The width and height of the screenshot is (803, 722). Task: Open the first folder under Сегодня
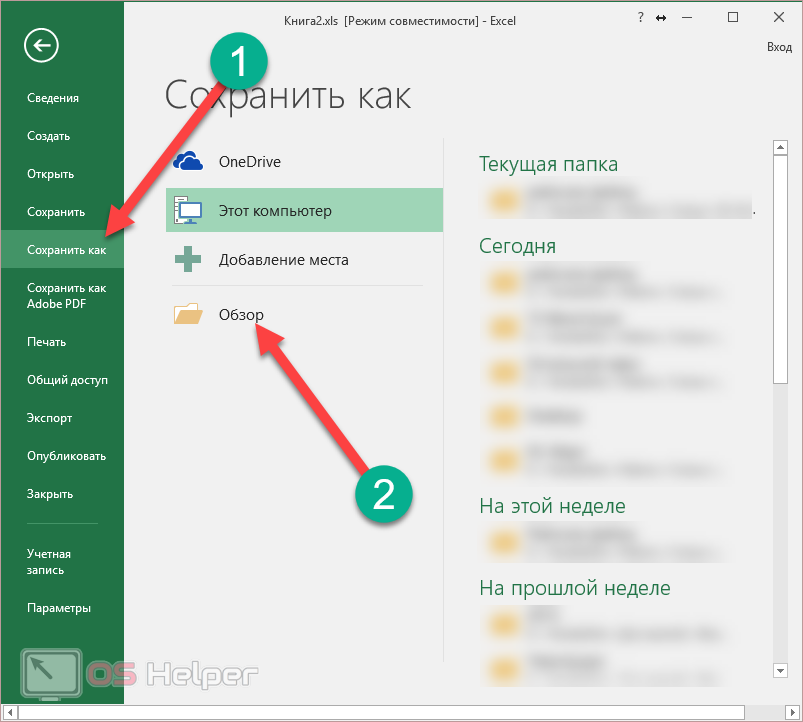(604, 284)
